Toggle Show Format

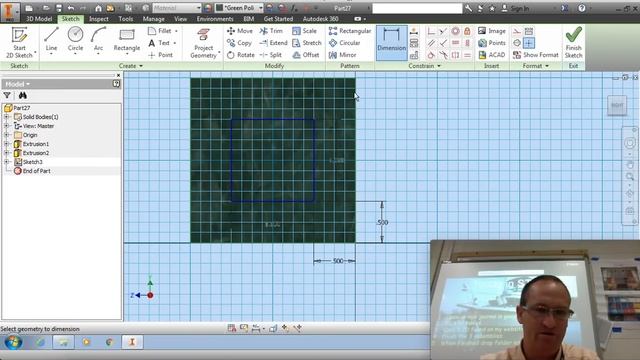tap(536, 55)
